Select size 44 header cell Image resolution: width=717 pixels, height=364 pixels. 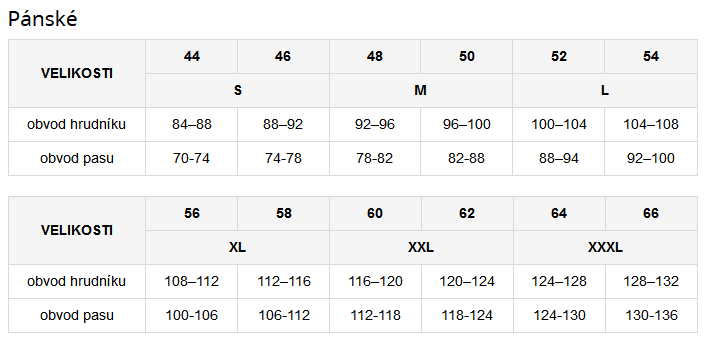point(192,56)
